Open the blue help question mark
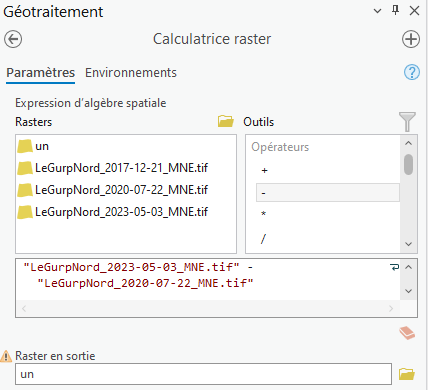The height and width of the screenshot is (390, 428). [x=412, y=72]
